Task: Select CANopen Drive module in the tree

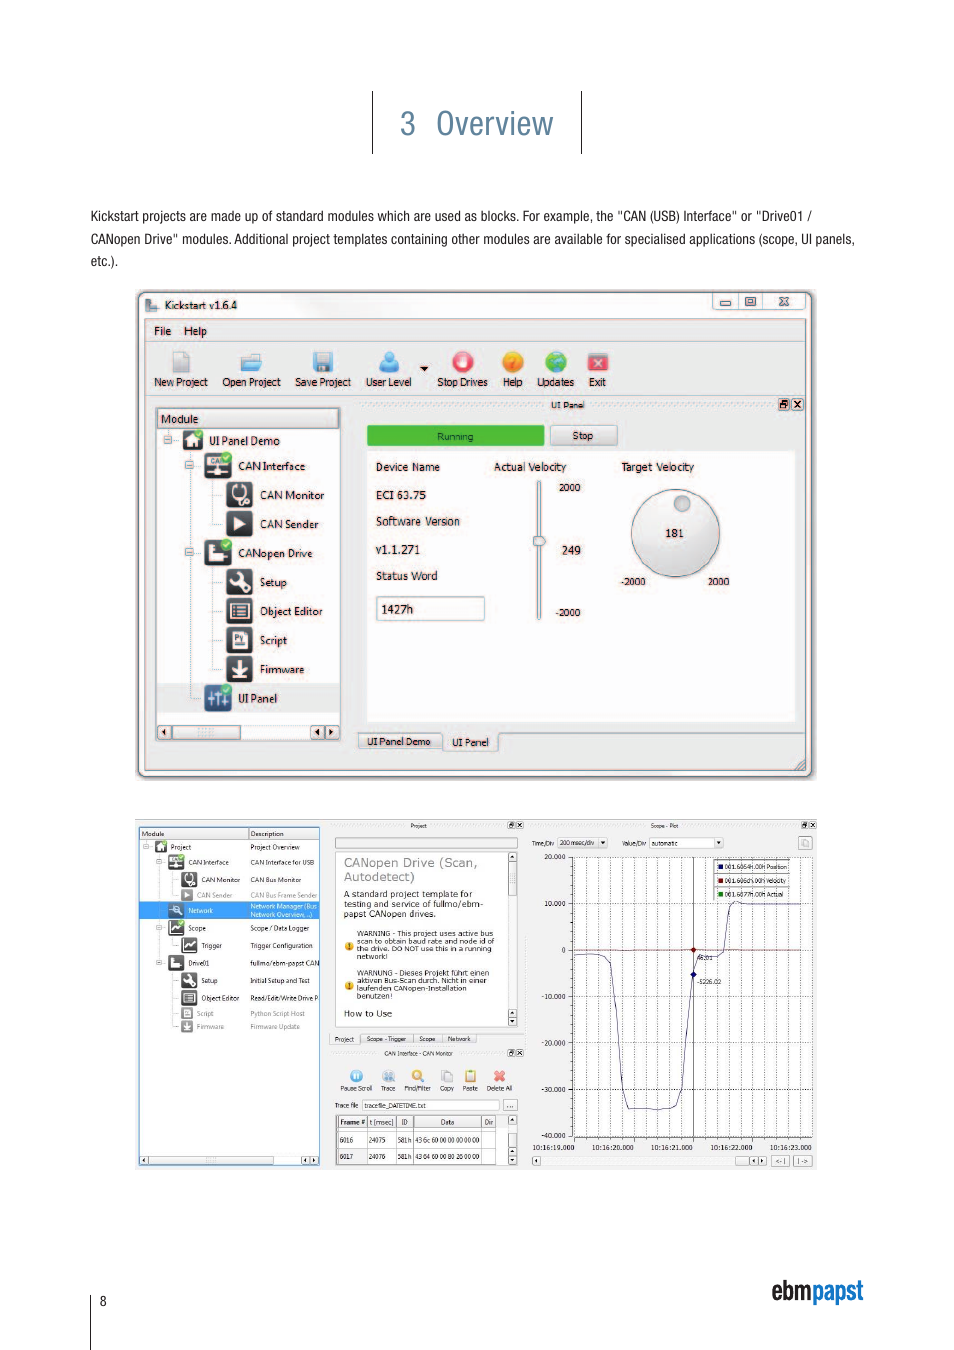Action: click(x=260, y=553)
